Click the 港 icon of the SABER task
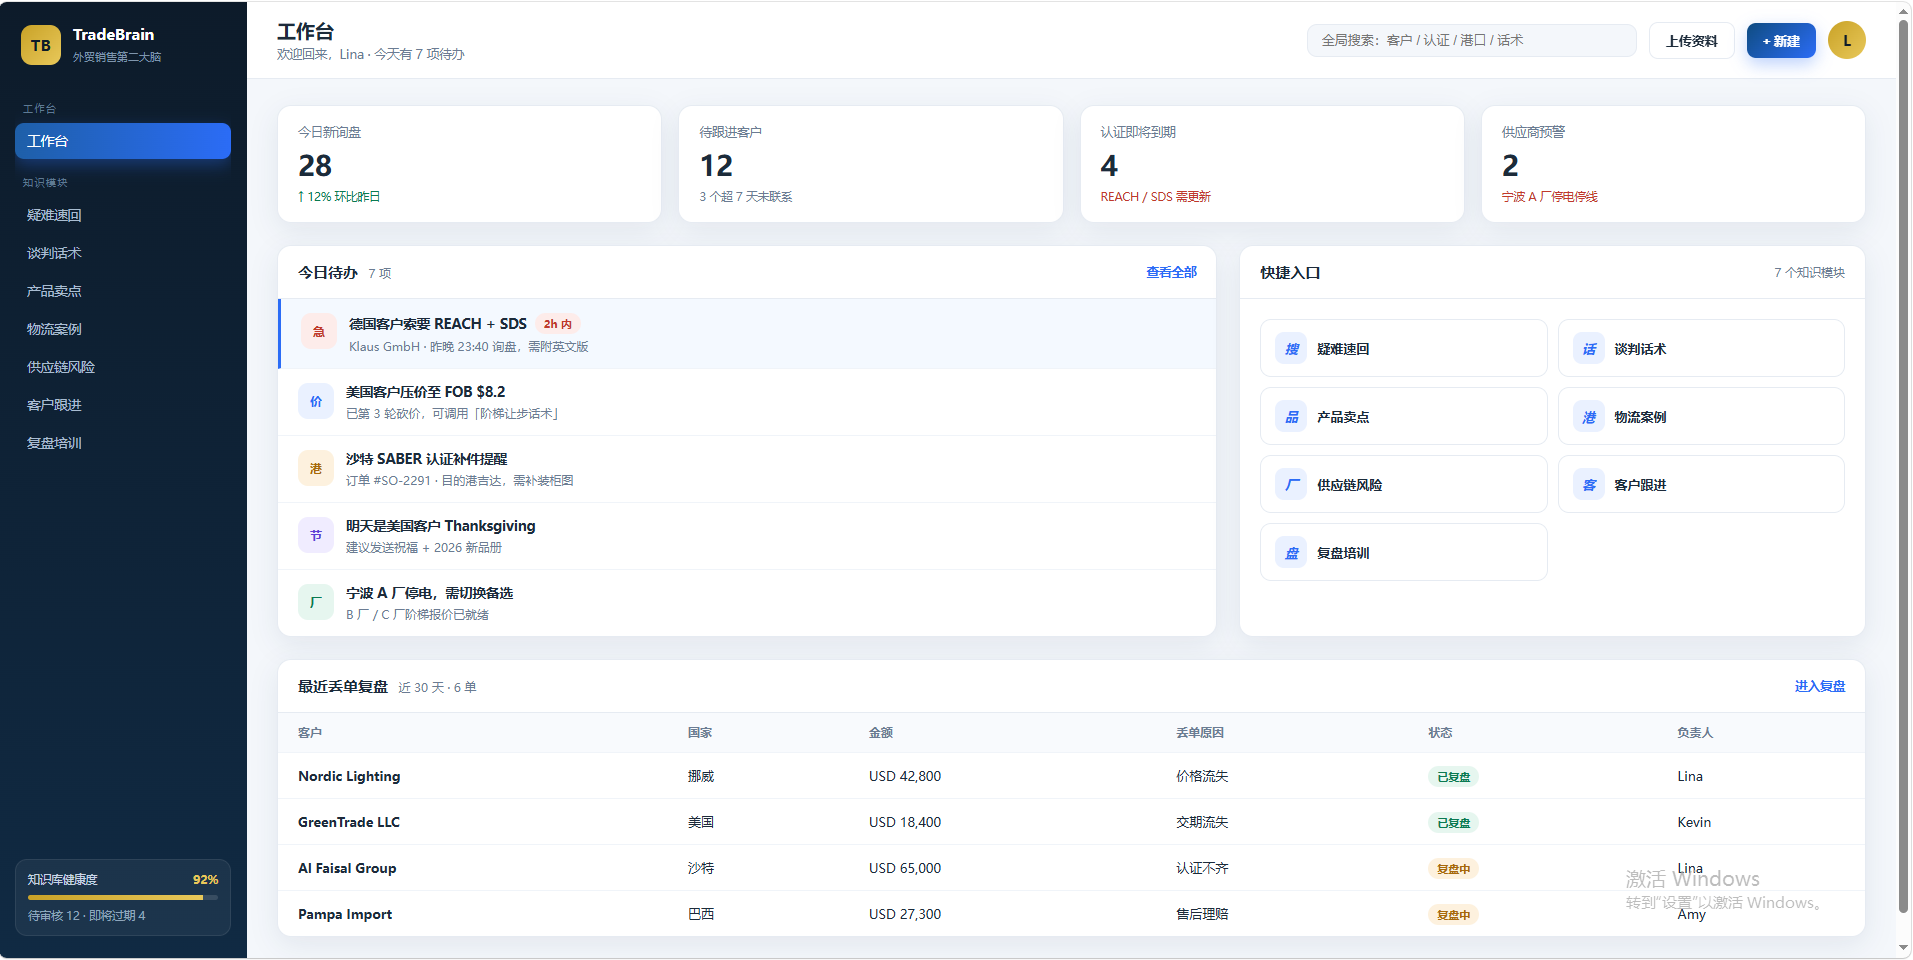The height and width of the screenshot is (960, 1913). click(x=316, y=468)
